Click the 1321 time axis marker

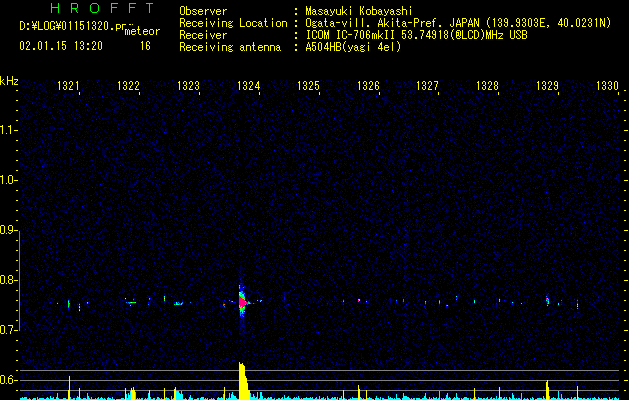[68, 86]
